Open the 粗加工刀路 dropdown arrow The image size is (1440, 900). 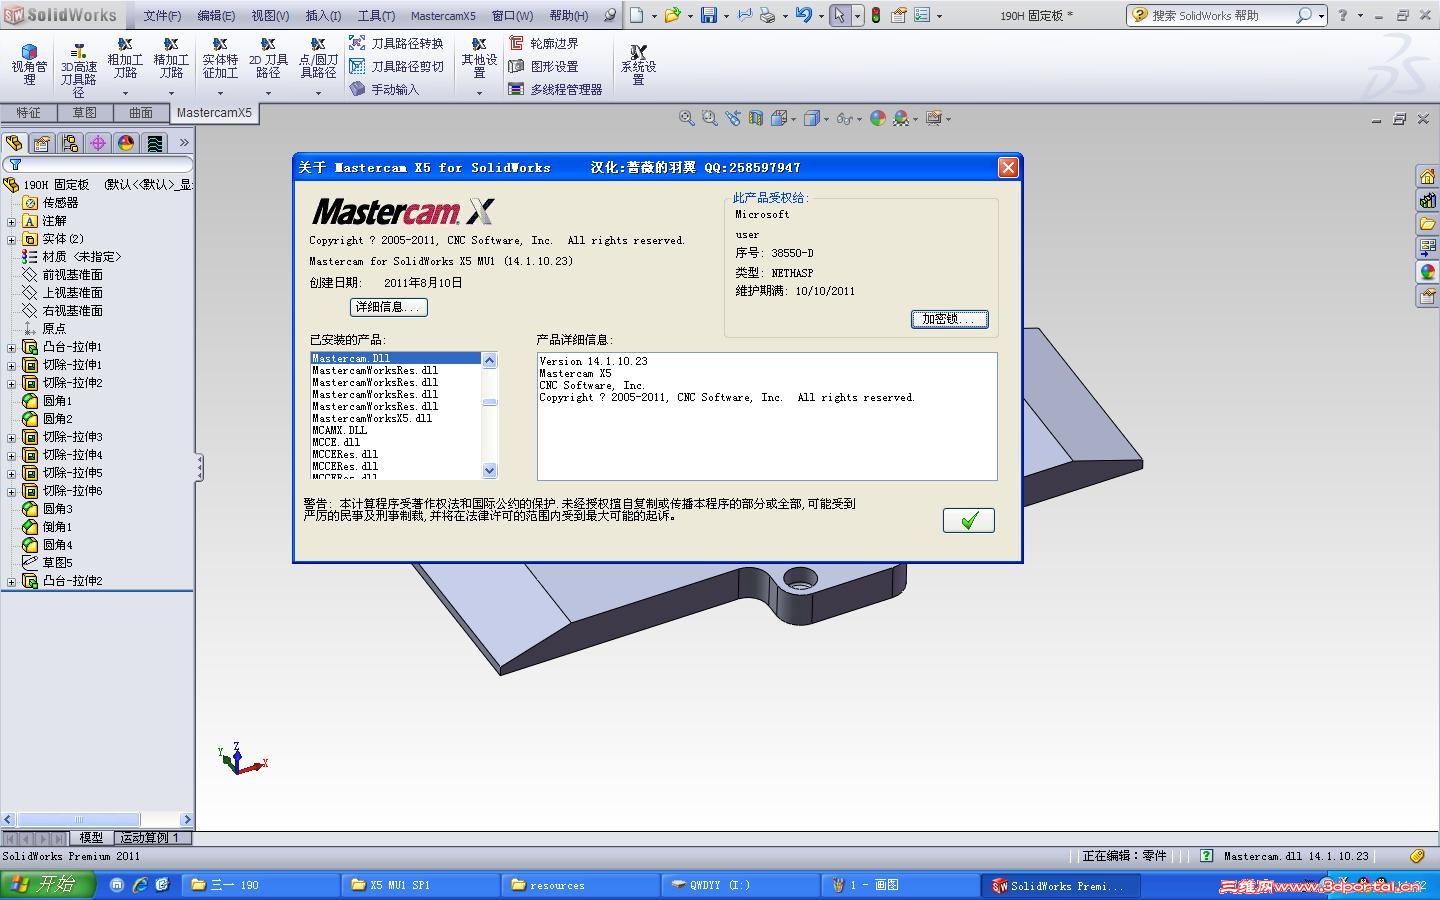(x=125, y=93)
